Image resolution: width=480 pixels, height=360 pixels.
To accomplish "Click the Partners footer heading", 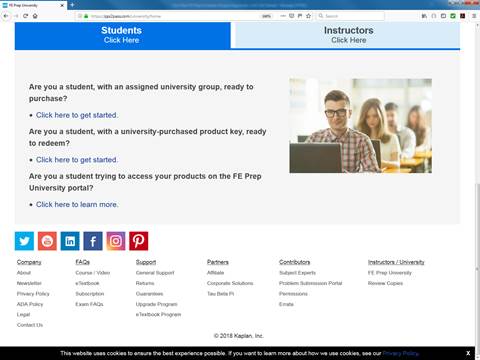I will pyautogui.click(x=218, y=262).
